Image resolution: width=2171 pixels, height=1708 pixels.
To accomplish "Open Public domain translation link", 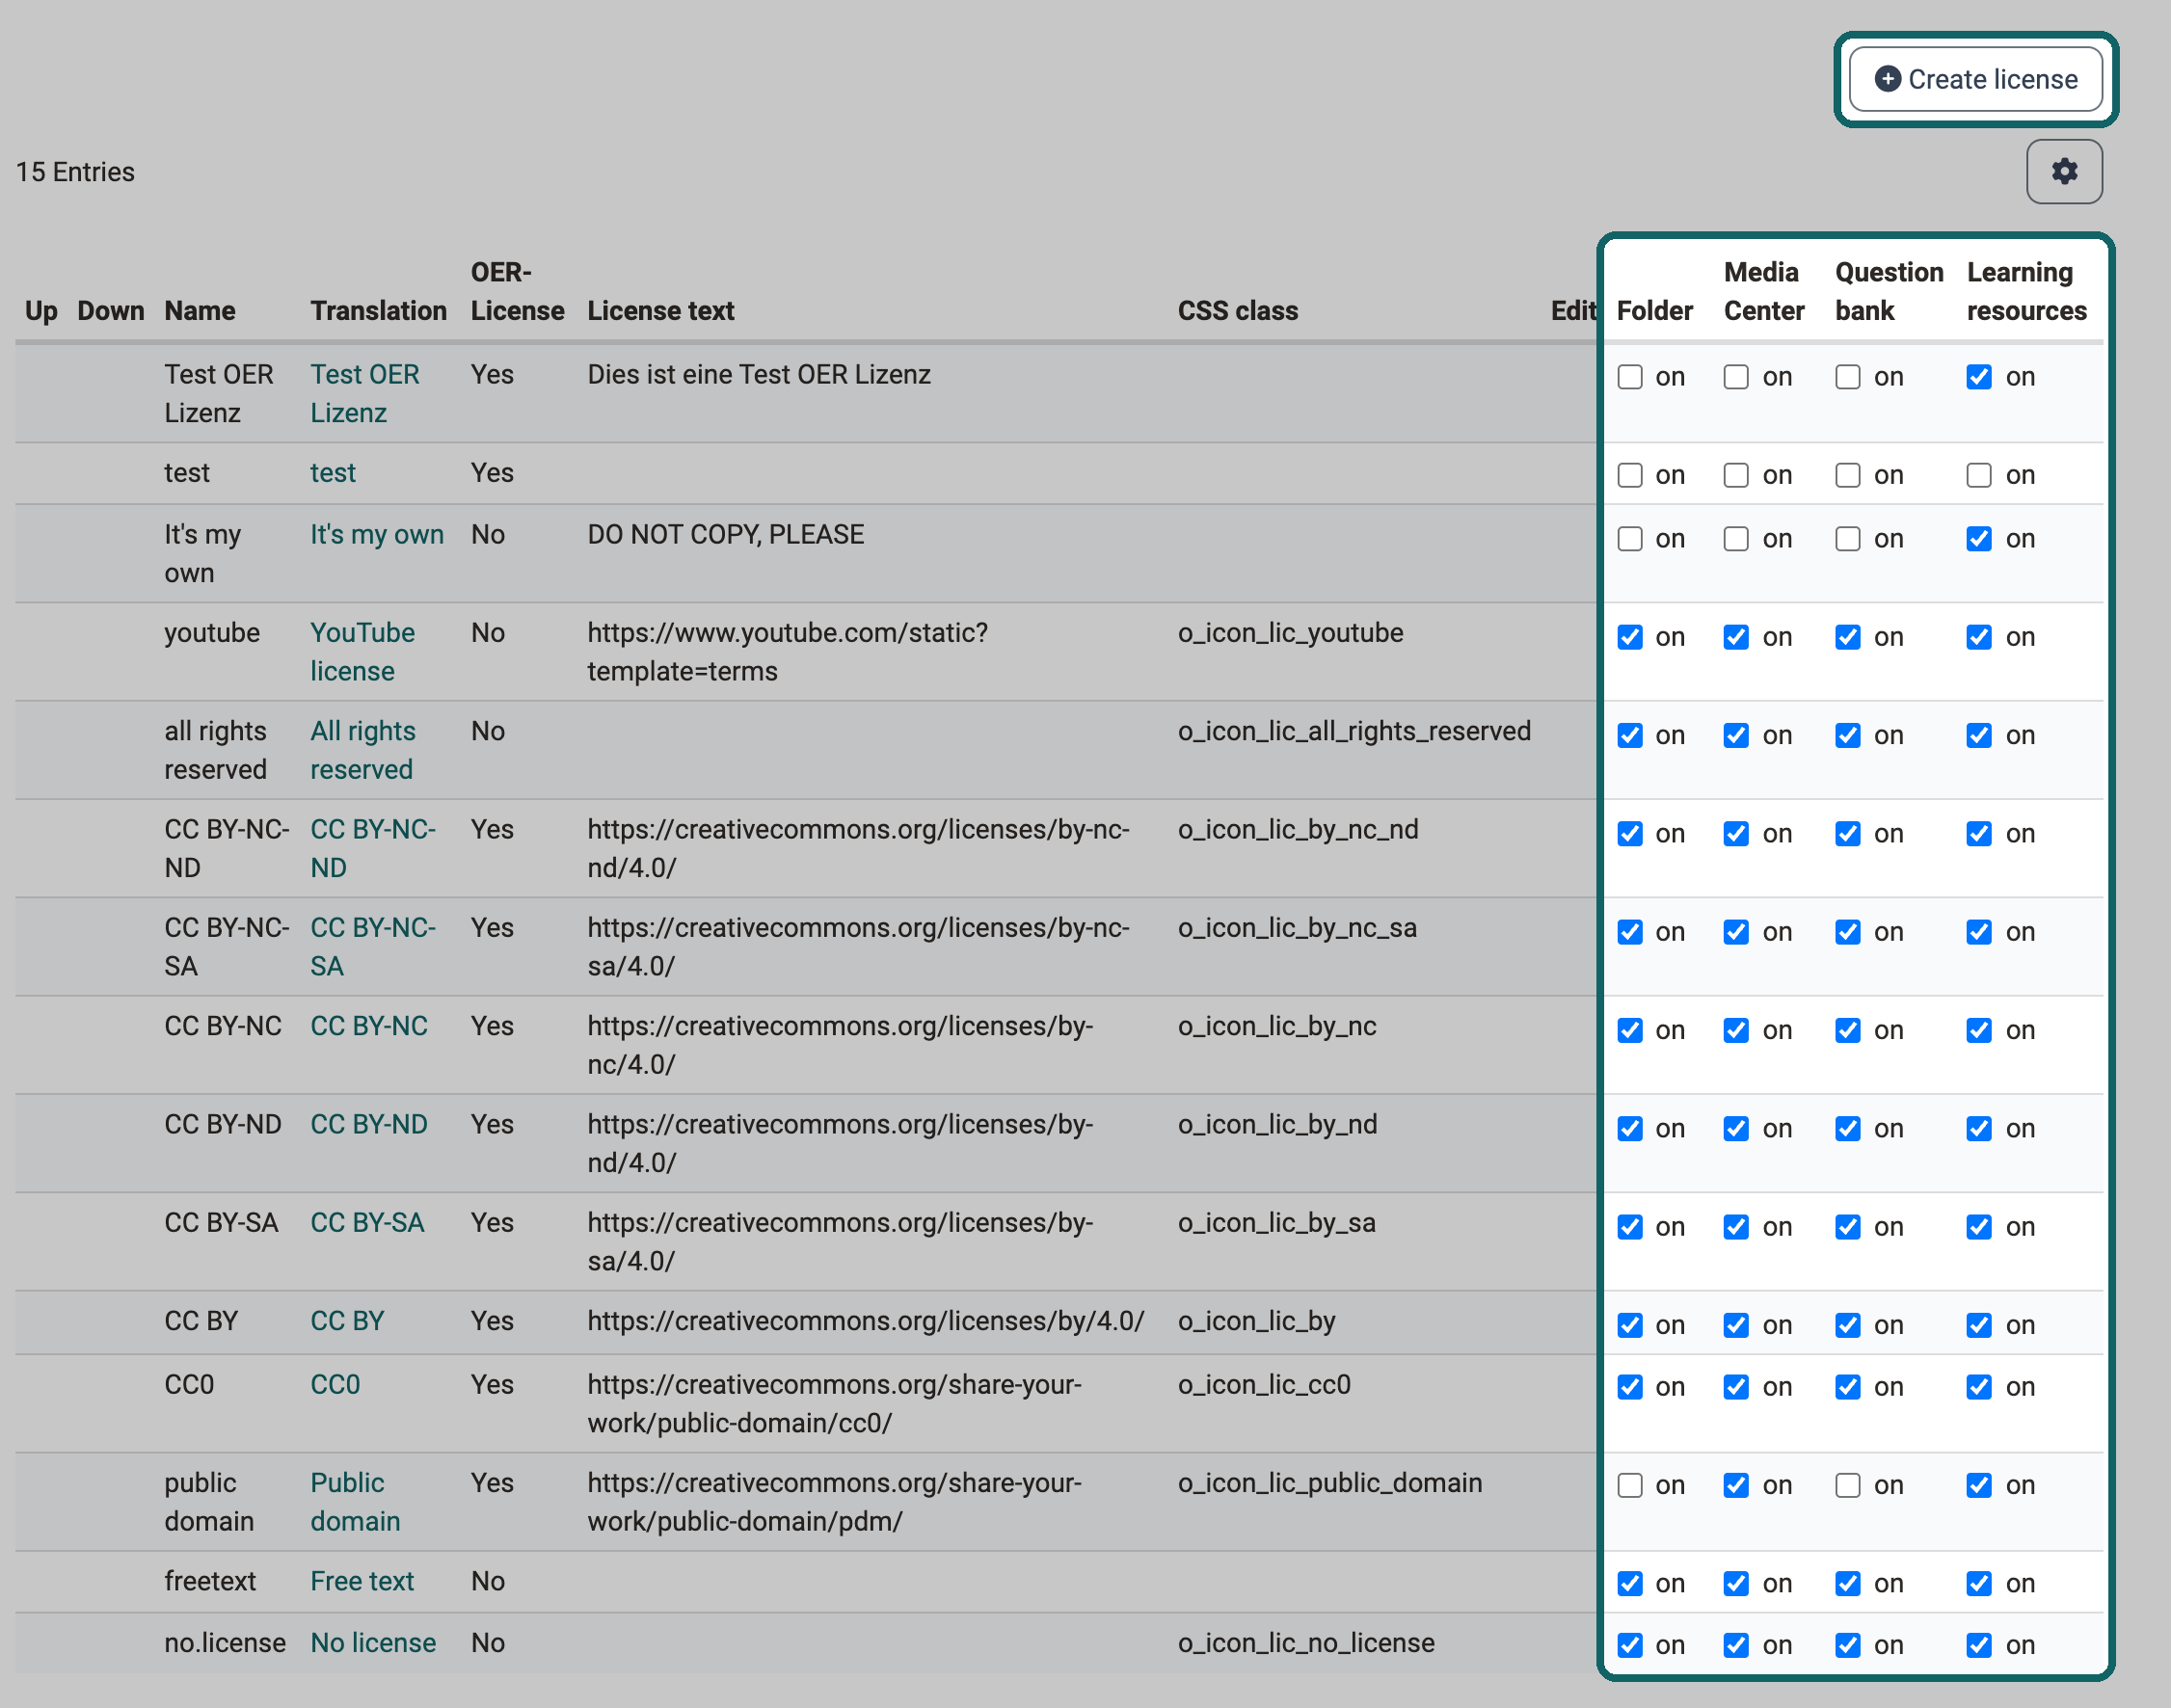I will click(x=355, y=1502).
